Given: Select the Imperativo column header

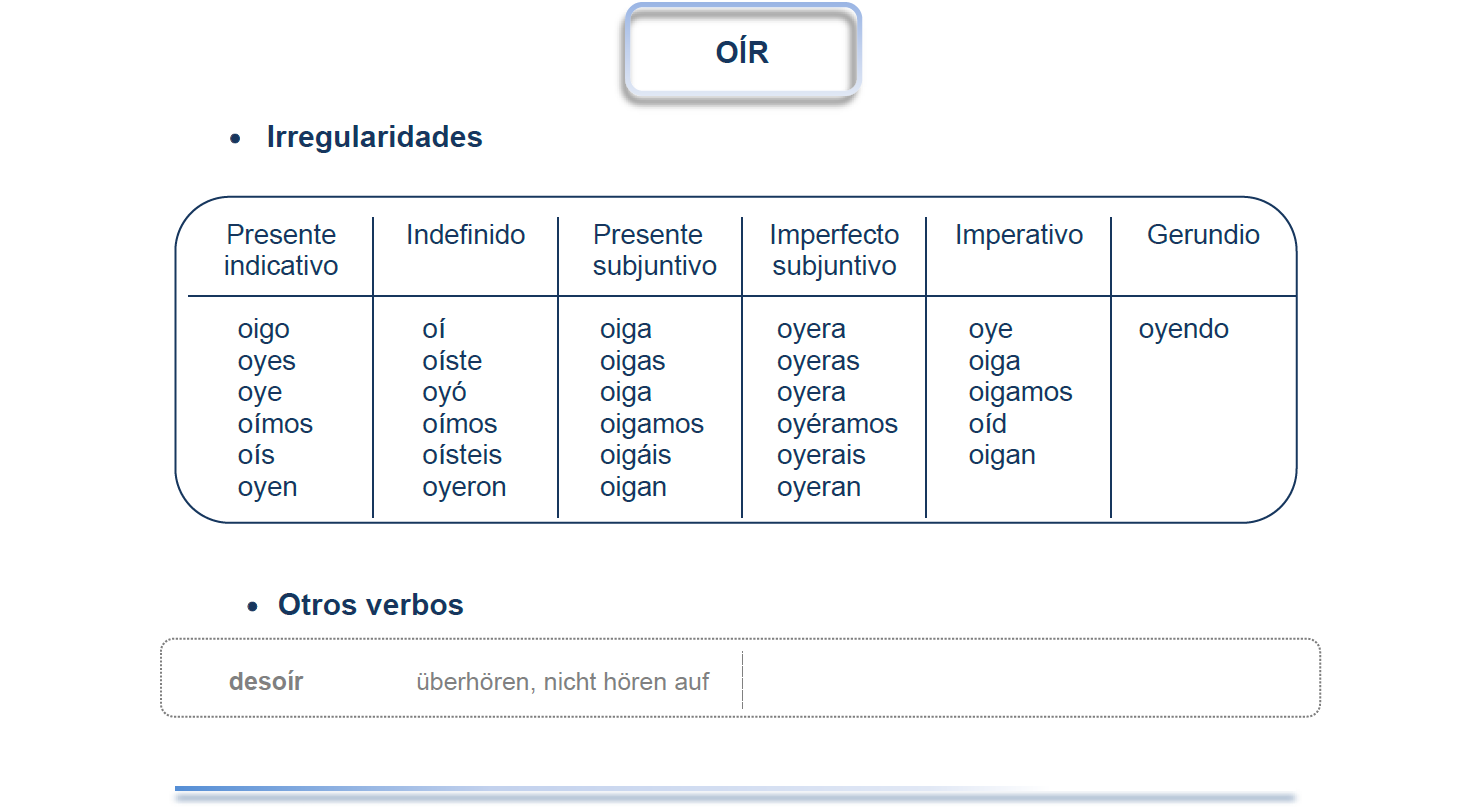Looking at the screenshot, I should click(x=1019, y=235).
